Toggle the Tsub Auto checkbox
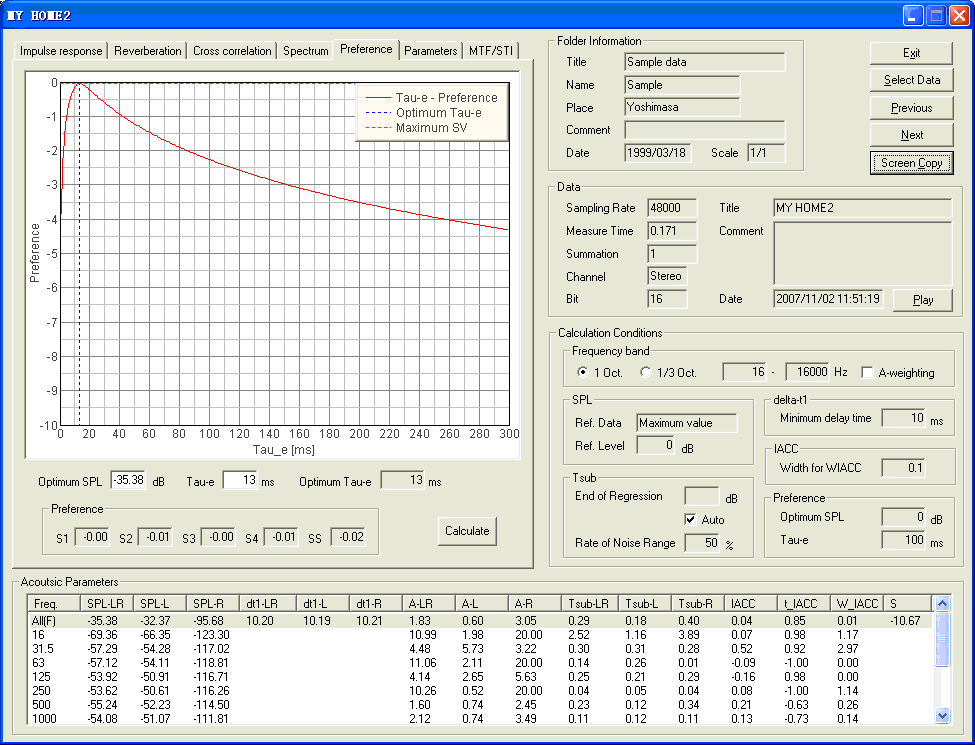The width and height of the screenshot is (975, 745). pos(705,519)
